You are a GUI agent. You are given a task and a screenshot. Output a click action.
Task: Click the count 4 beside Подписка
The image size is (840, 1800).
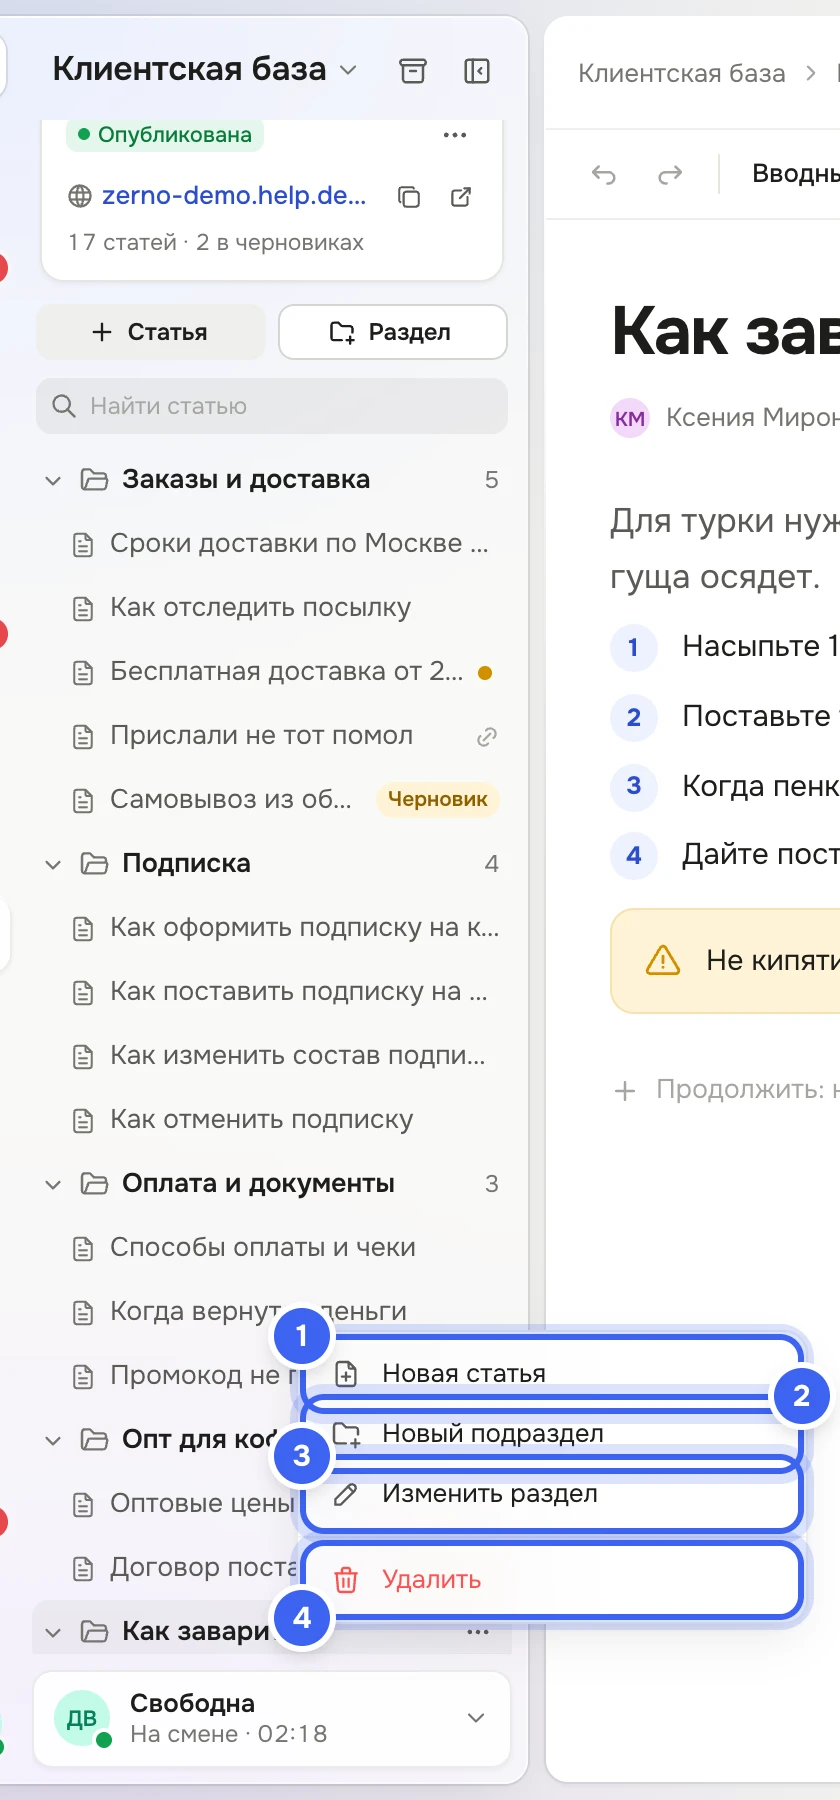[x=492, y=864]
